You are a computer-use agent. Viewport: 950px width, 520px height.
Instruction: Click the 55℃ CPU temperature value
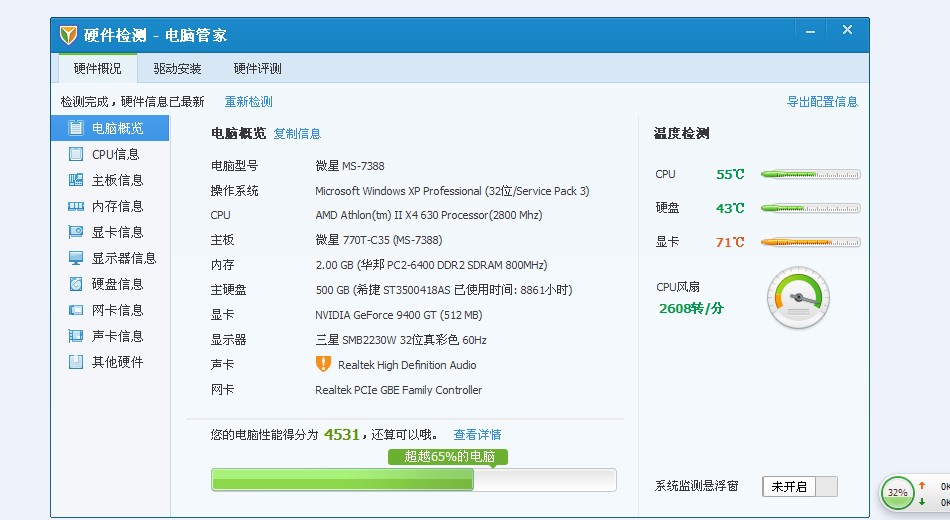pyautogui.click(x=730, y=175)
